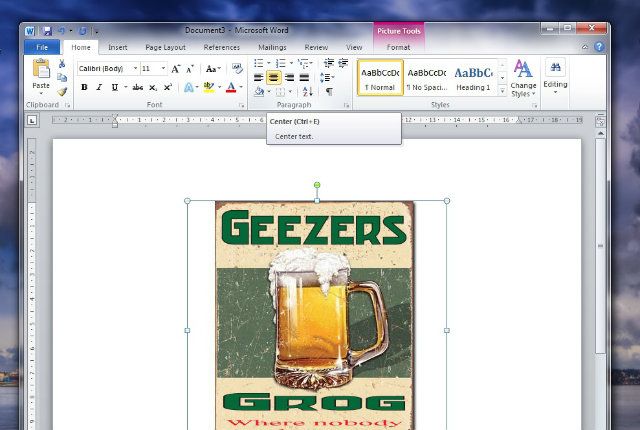
Task: Toggle Align Text Right
Action: coord(289,77)
